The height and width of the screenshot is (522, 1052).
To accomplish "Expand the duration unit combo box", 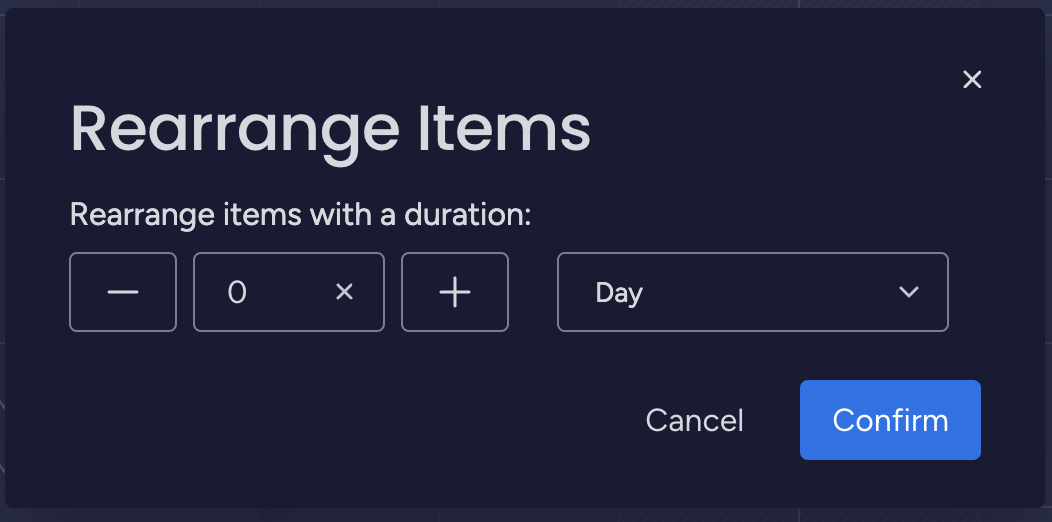I will pyautogui.click(x=752, y=292).
